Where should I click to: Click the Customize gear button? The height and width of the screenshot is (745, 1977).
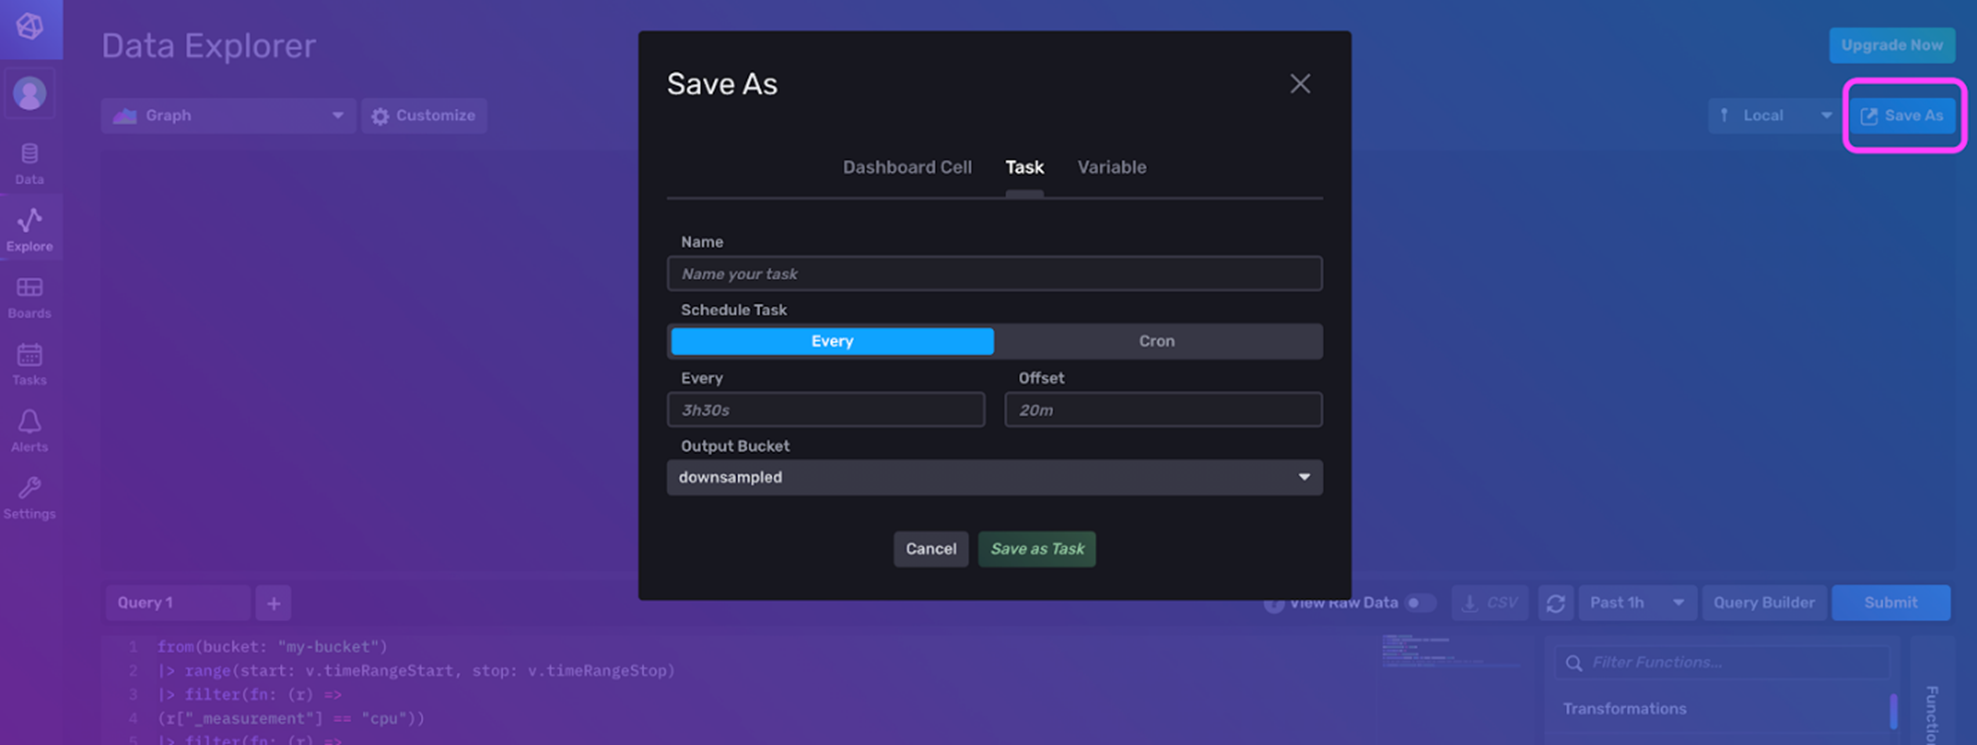[x=424, y=116]
